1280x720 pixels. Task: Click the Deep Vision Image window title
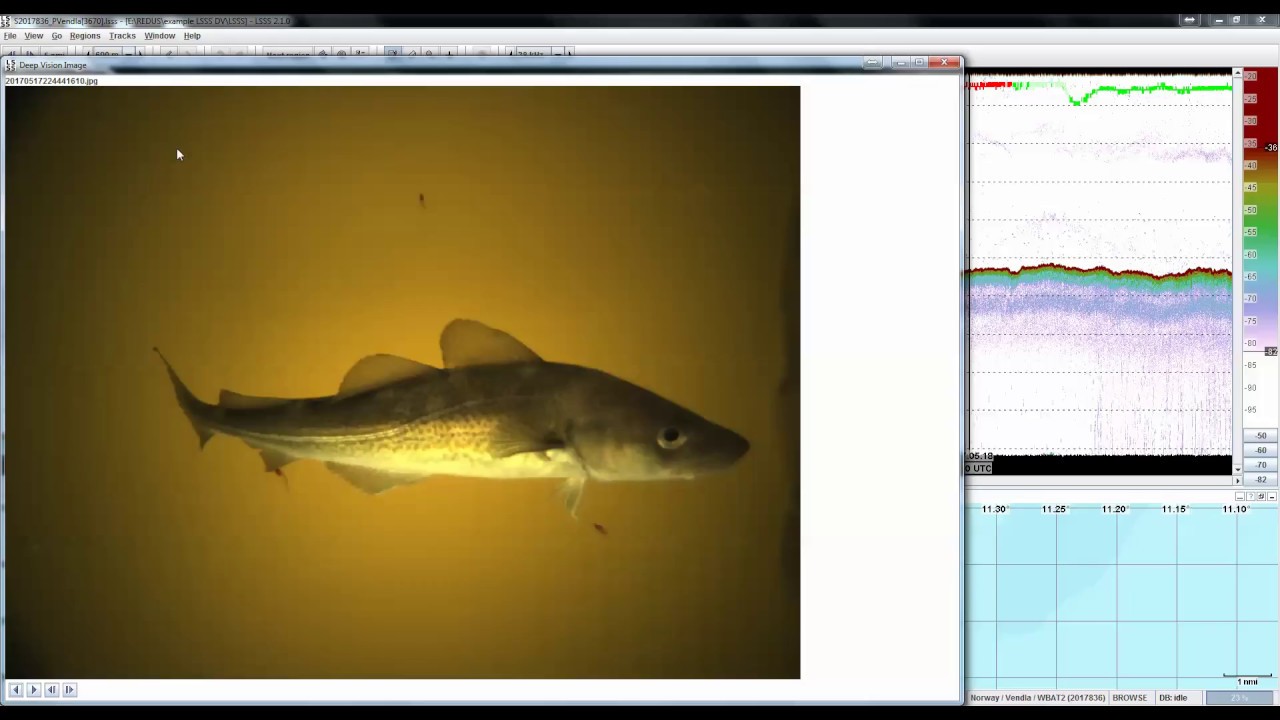pos(53,65)
